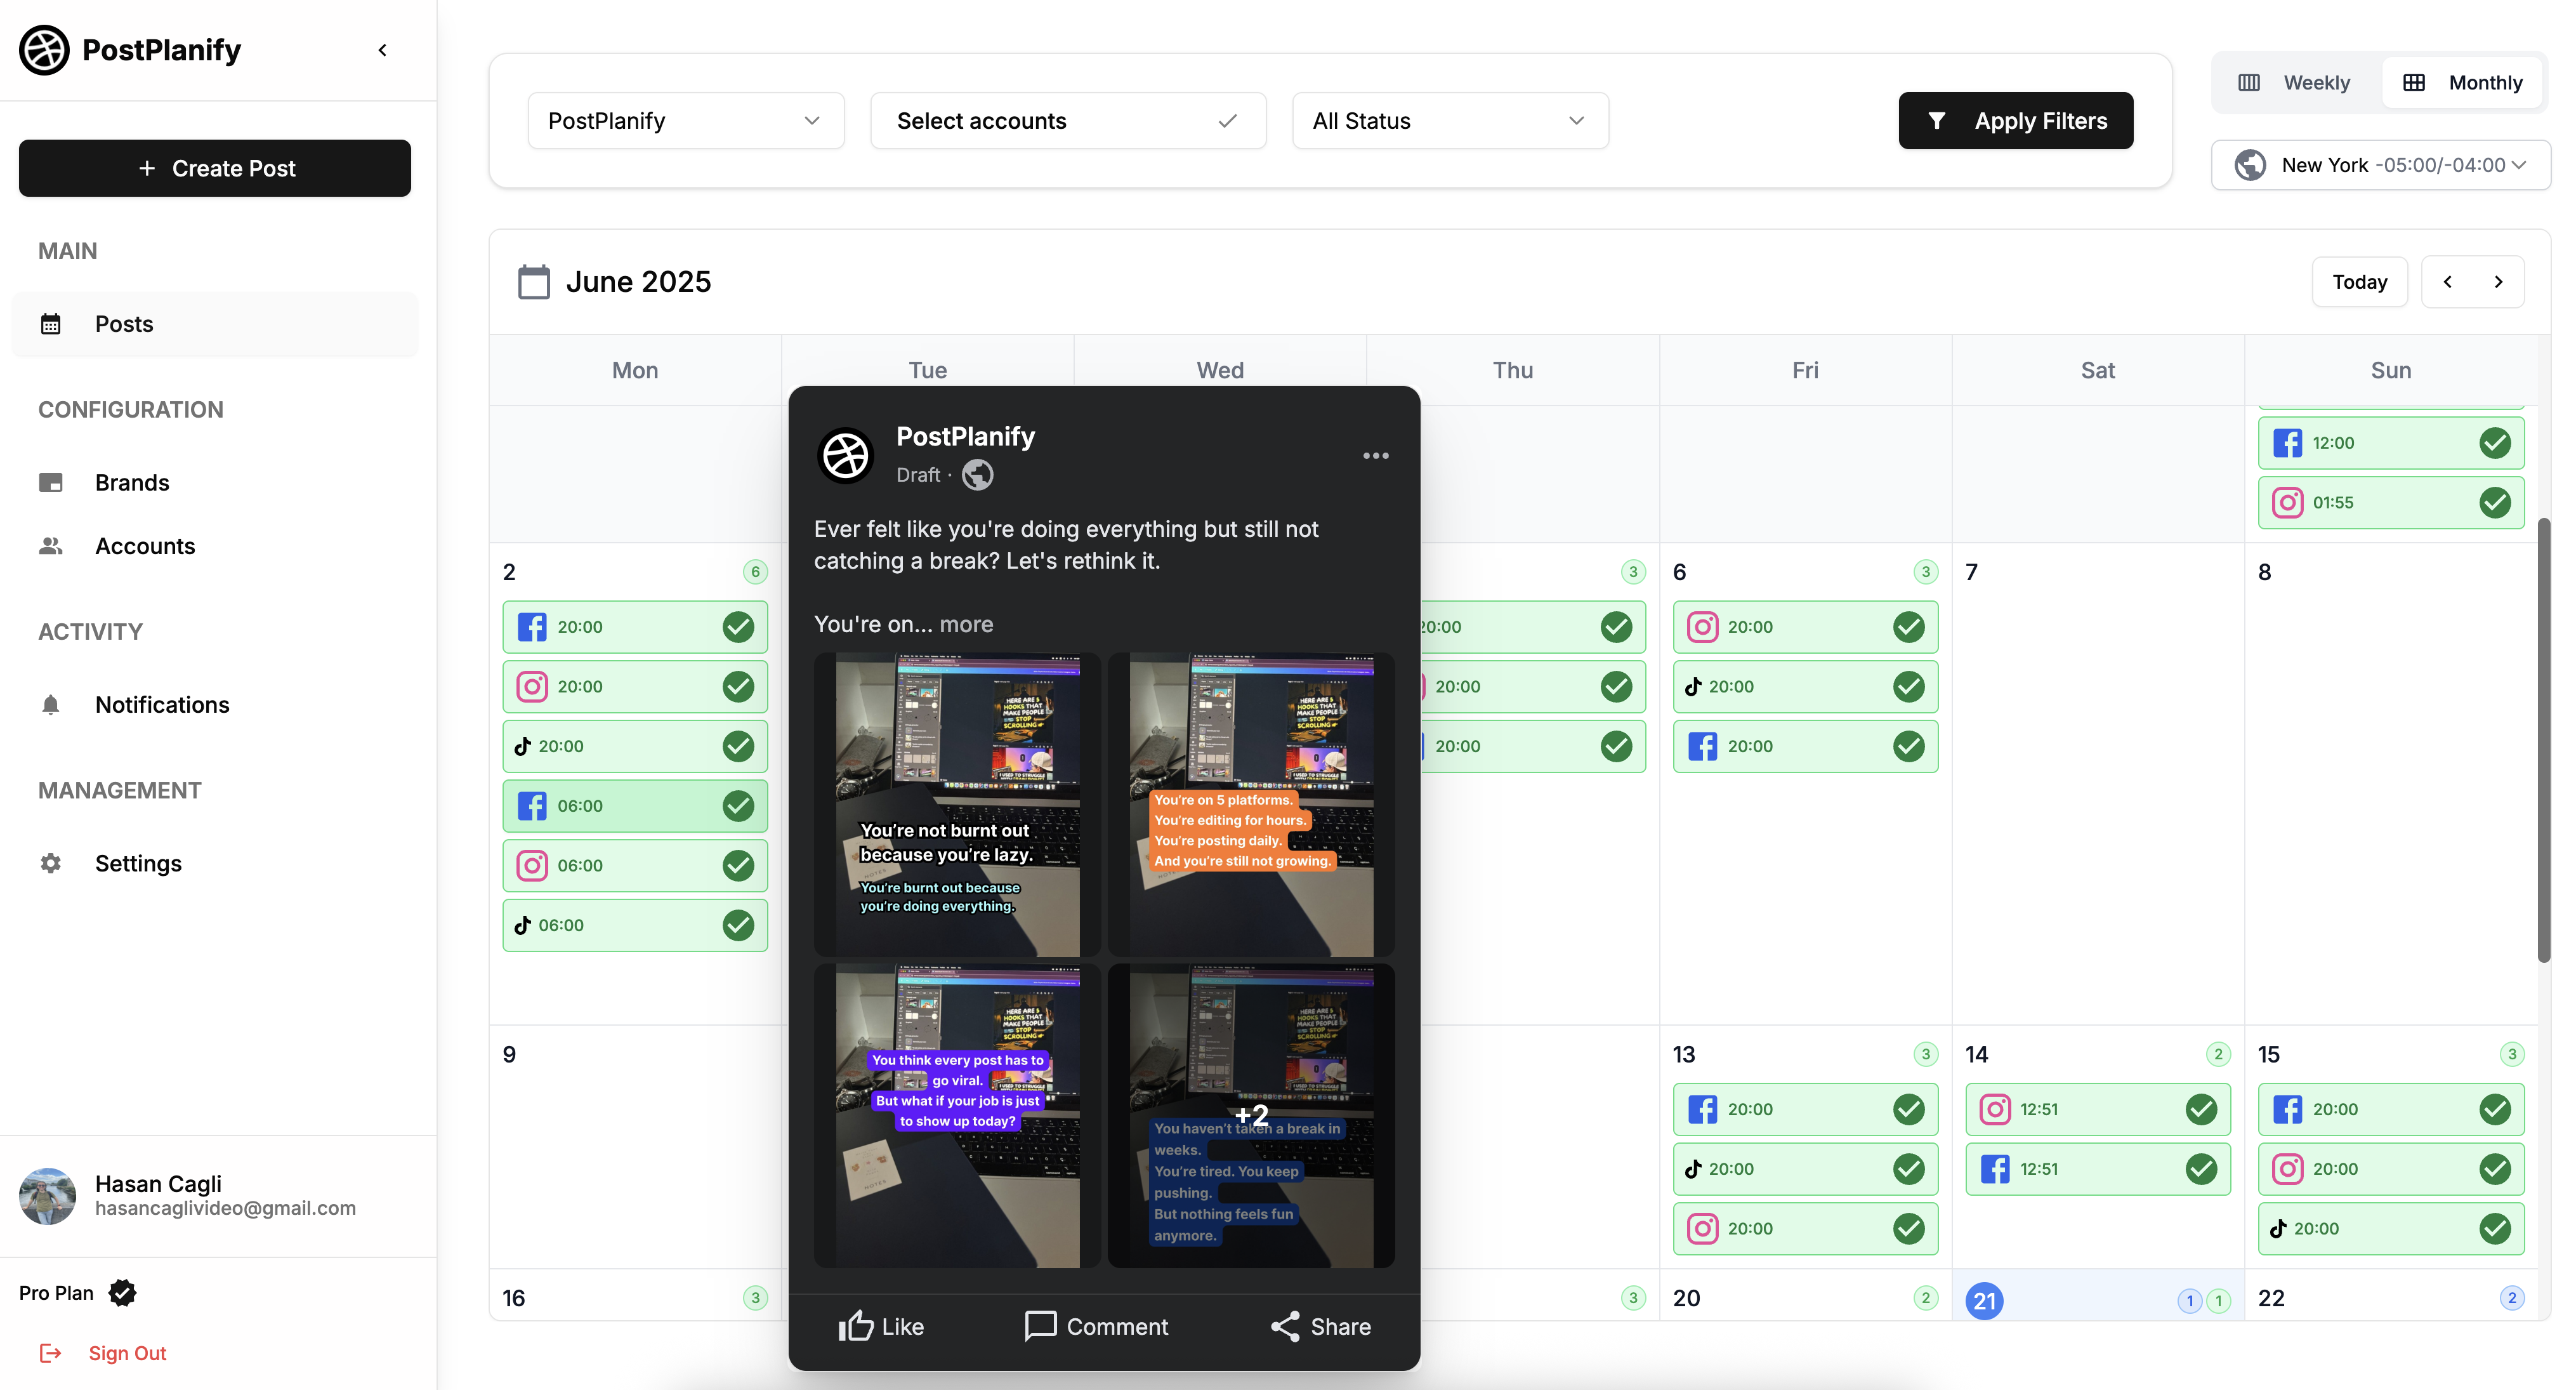Click the Comment button in preview

pyautogui.click(x=1096, y=1327)
